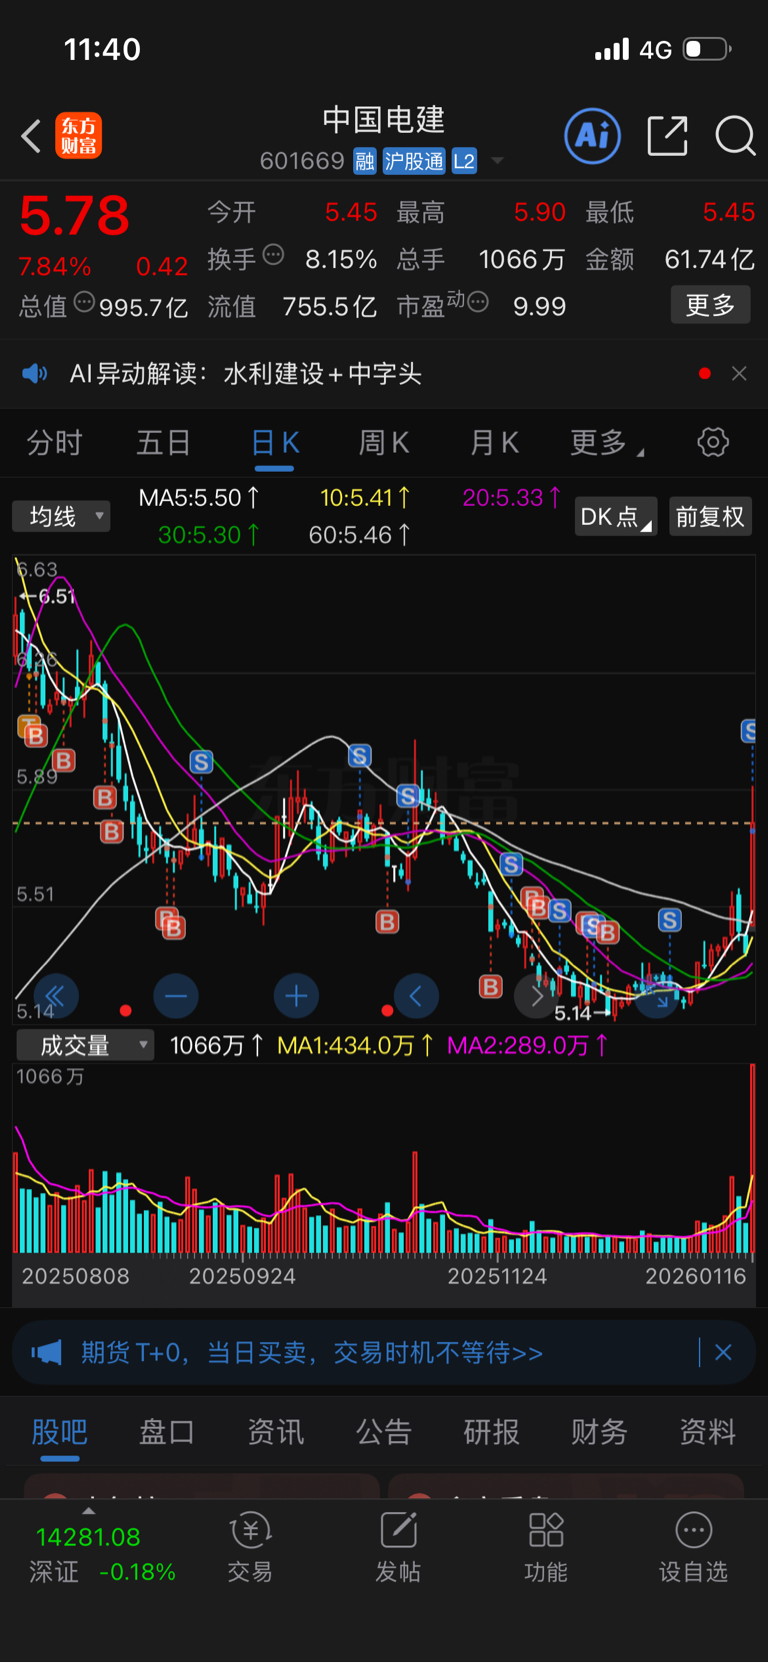
Task: Open 盘口 tab
Action: click(167, 1432)
